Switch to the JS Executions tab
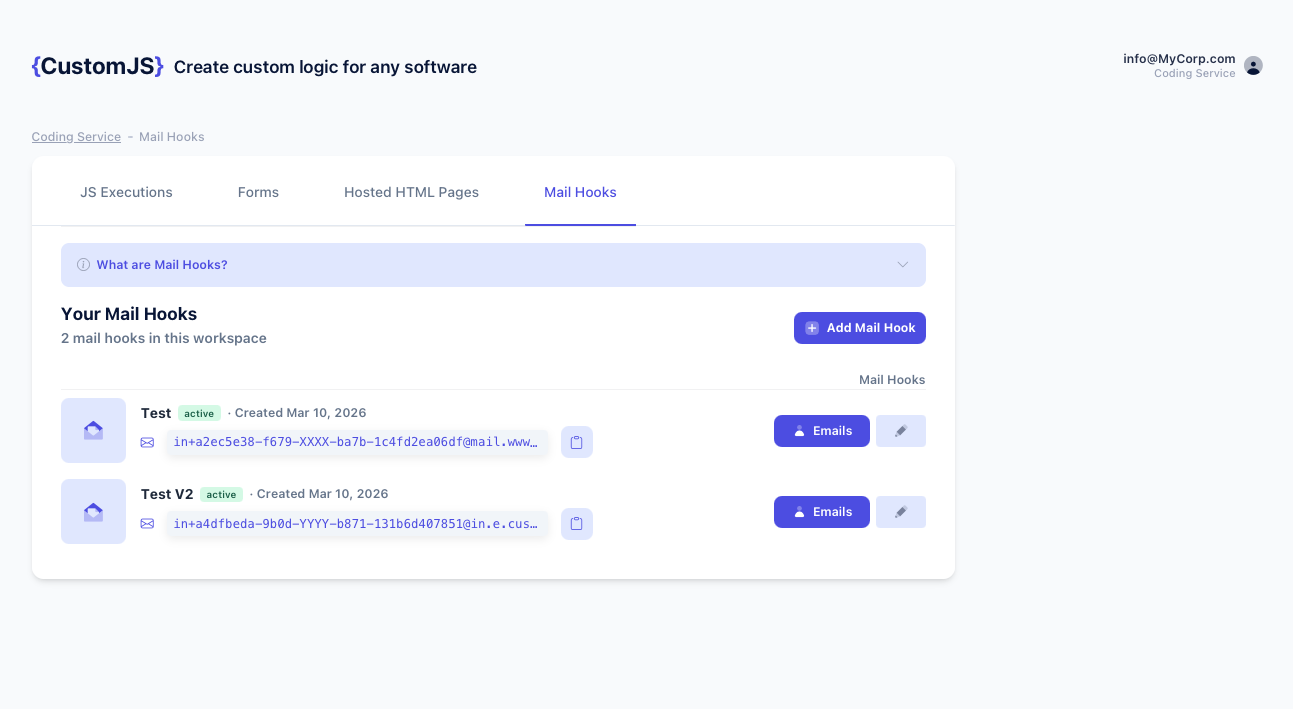Screen dimensions: 1293x709 tap(126, 191)
